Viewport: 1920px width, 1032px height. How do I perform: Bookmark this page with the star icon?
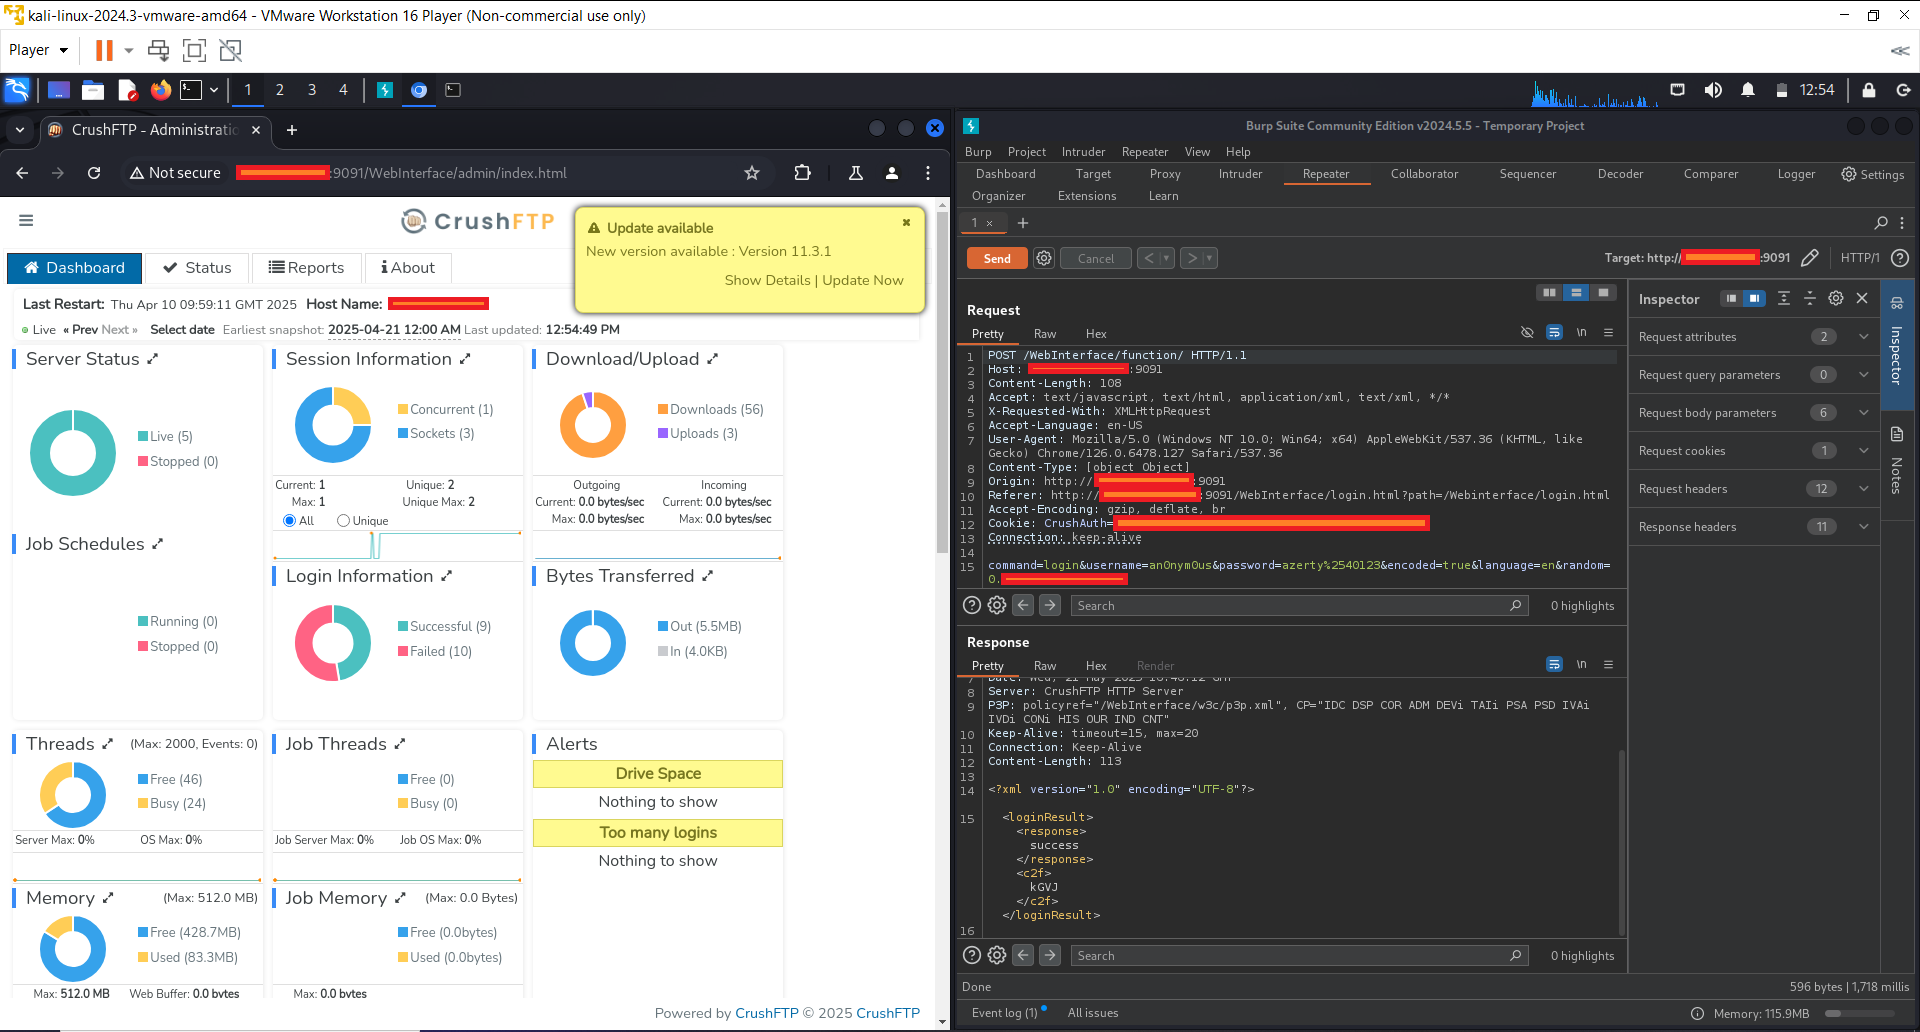tap(752, 173)
